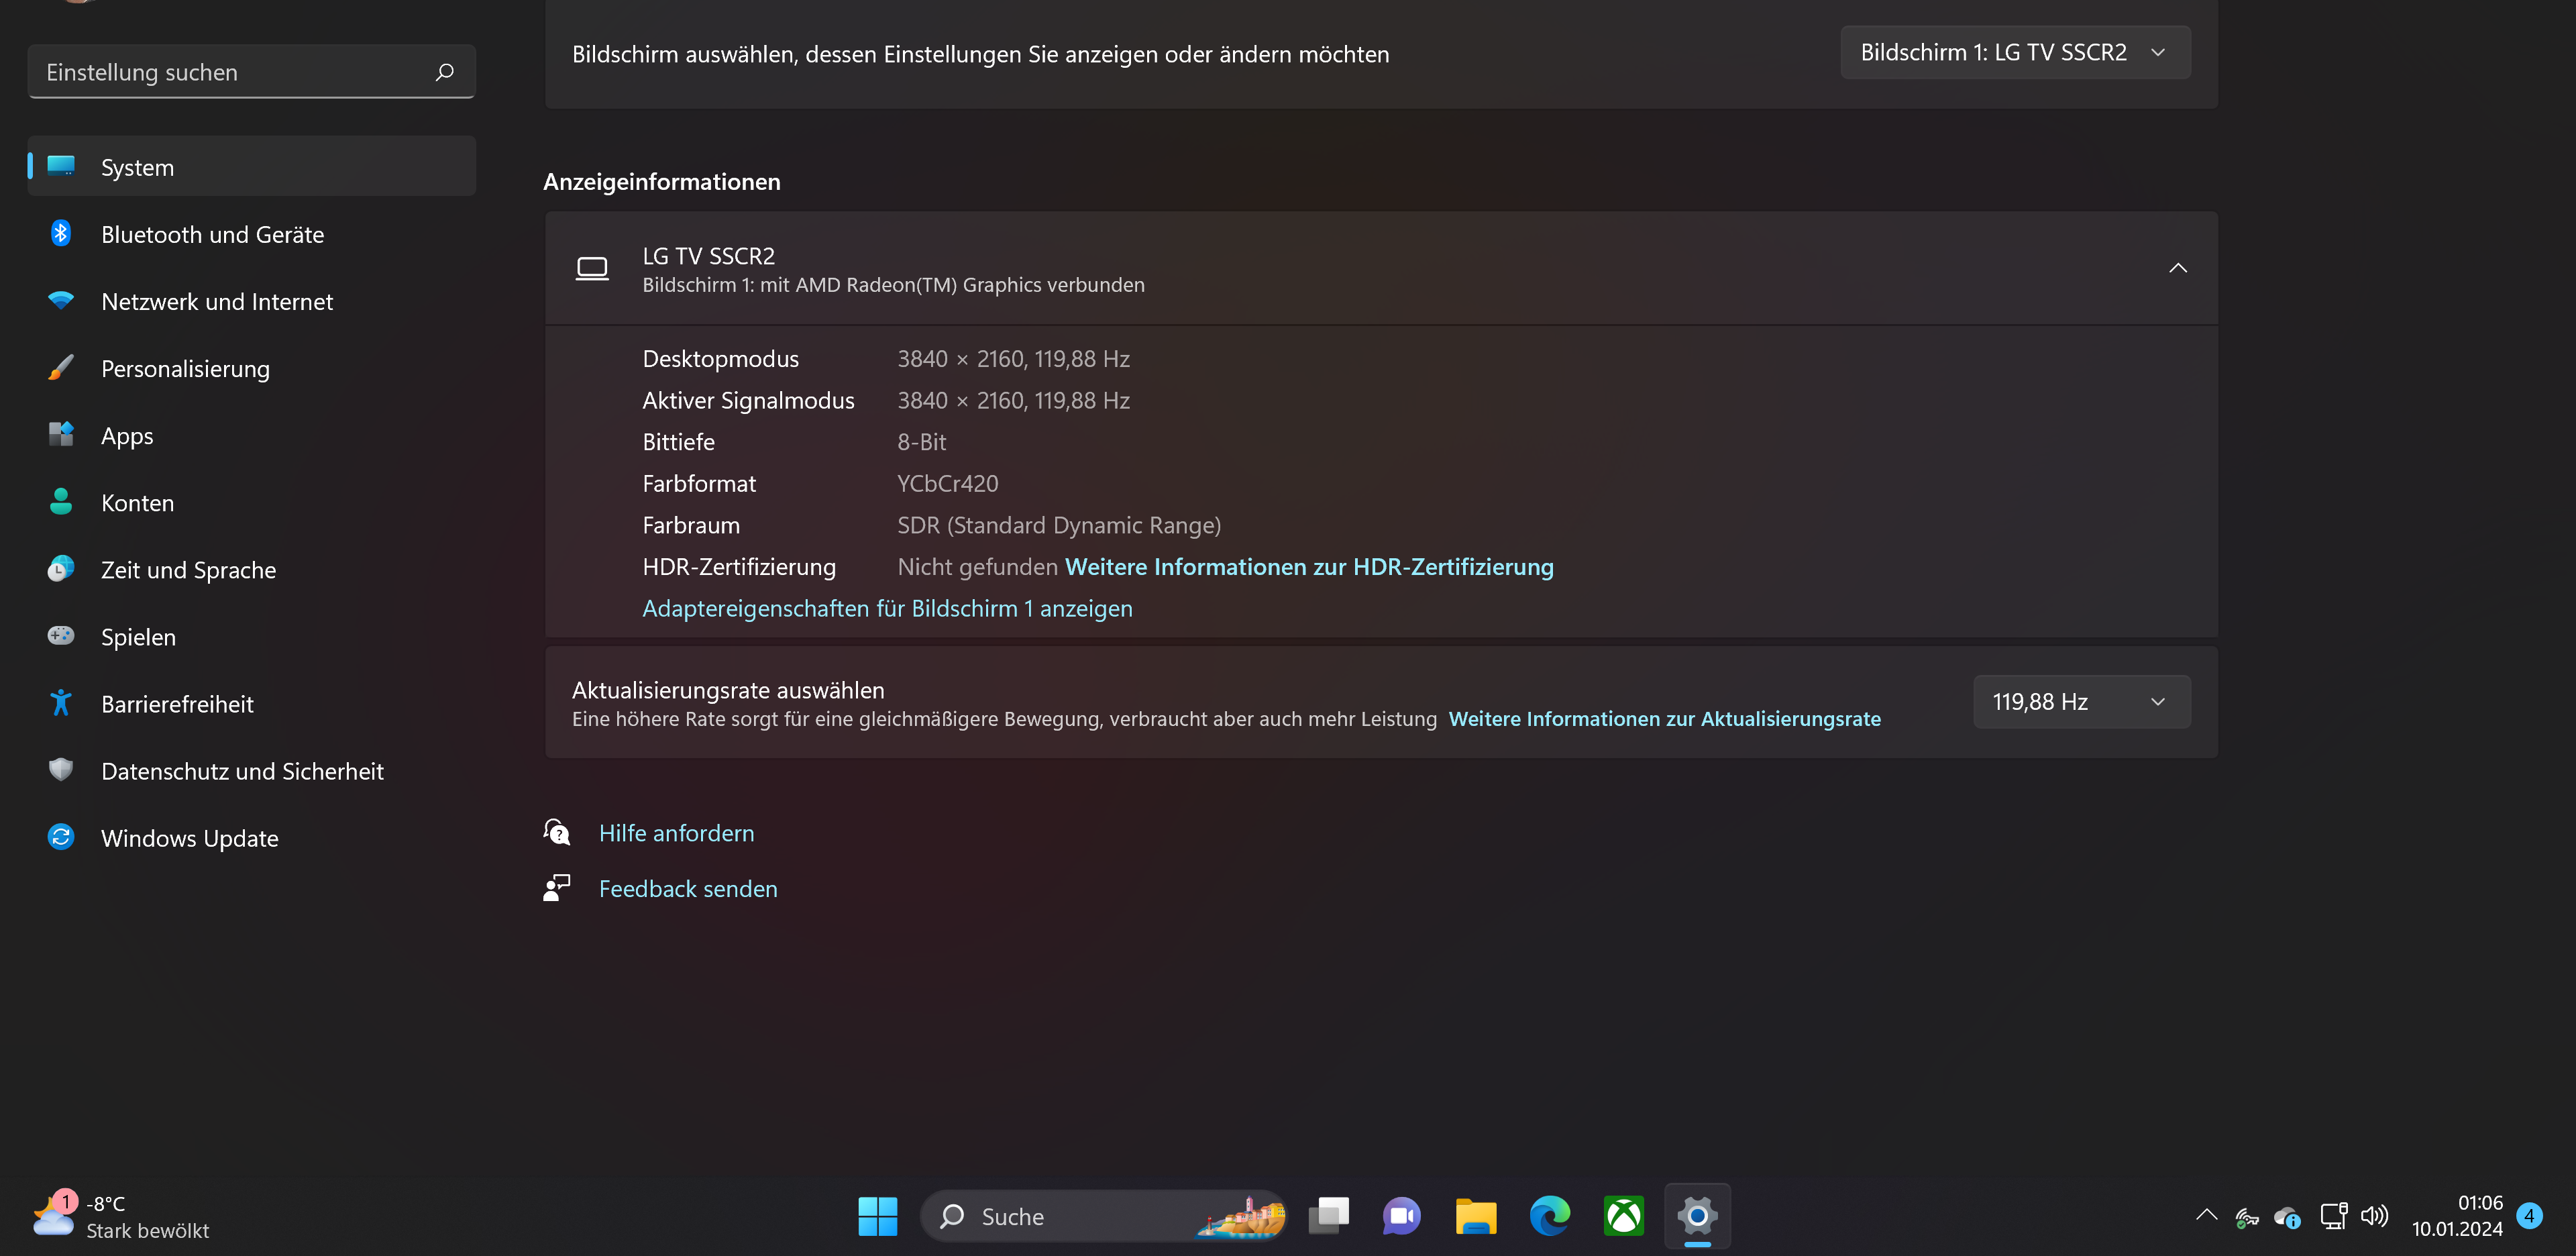Open the weather widget showing -8°C
2576x1256 pixels.
(x=120, y=1216)
